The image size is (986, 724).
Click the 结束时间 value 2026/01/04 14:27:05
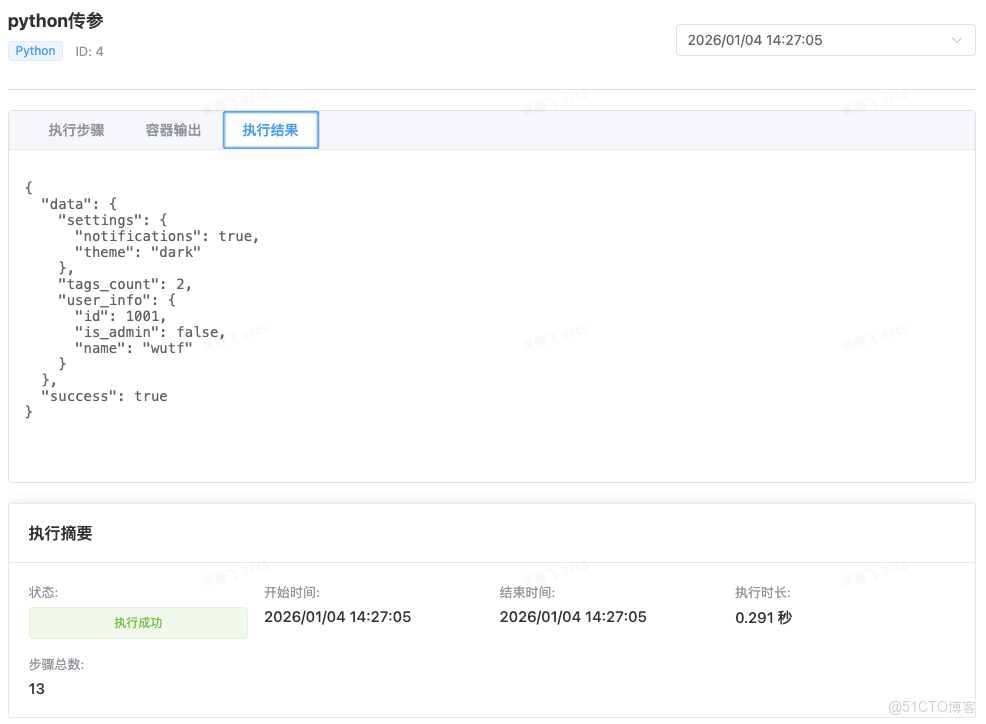[573, 617]
